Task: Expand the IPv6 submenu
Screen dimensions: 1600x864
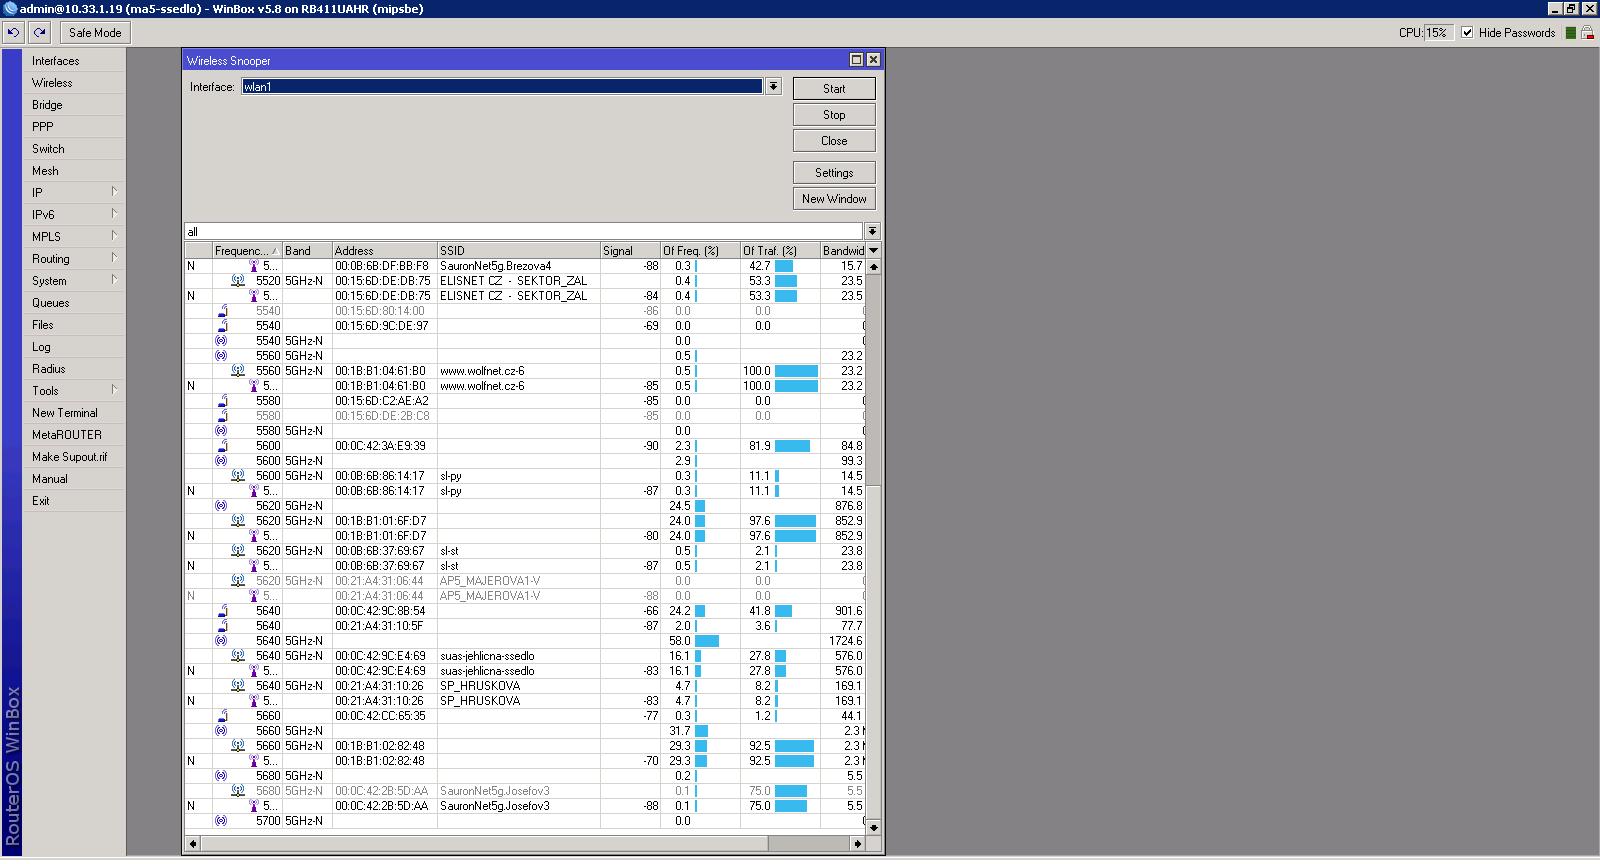Action: coord(114,214)
